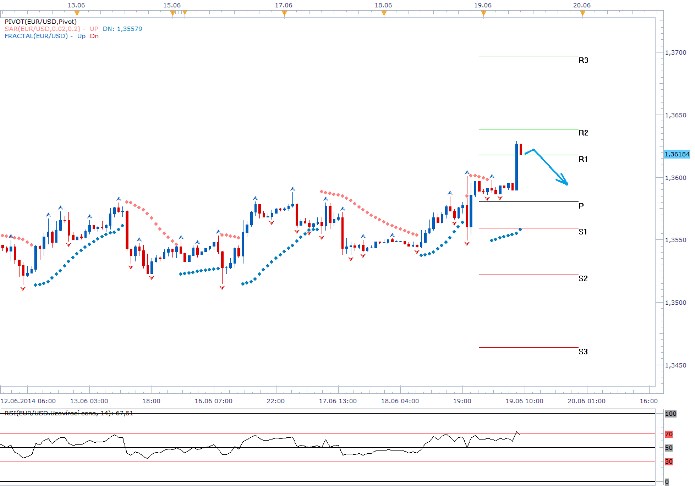Click the 17.06 date label on top axis
695x486 pixels.
[x=284, y=5]
